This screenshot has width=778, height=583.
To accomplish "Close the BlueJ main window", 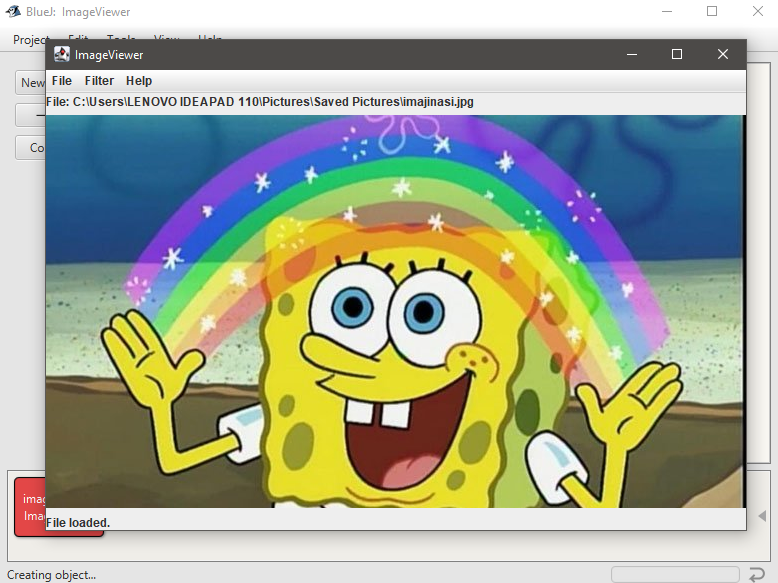I will tap(758, 11).
